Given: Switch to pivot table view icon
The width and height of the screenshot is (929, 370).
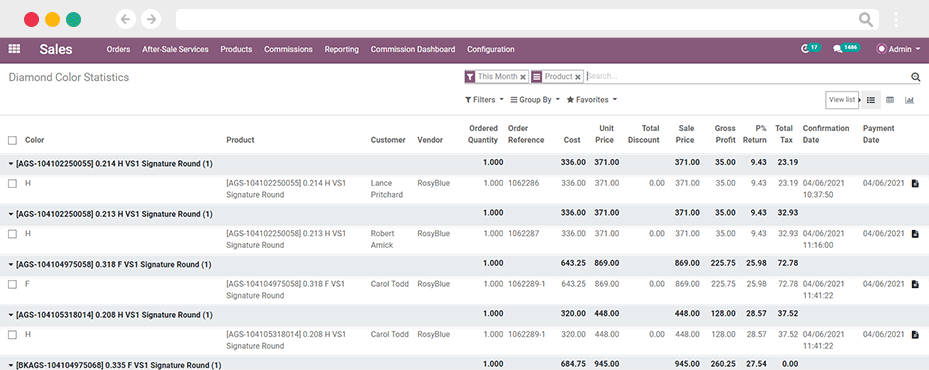Looking at the screenshot, I should (890, 100).
